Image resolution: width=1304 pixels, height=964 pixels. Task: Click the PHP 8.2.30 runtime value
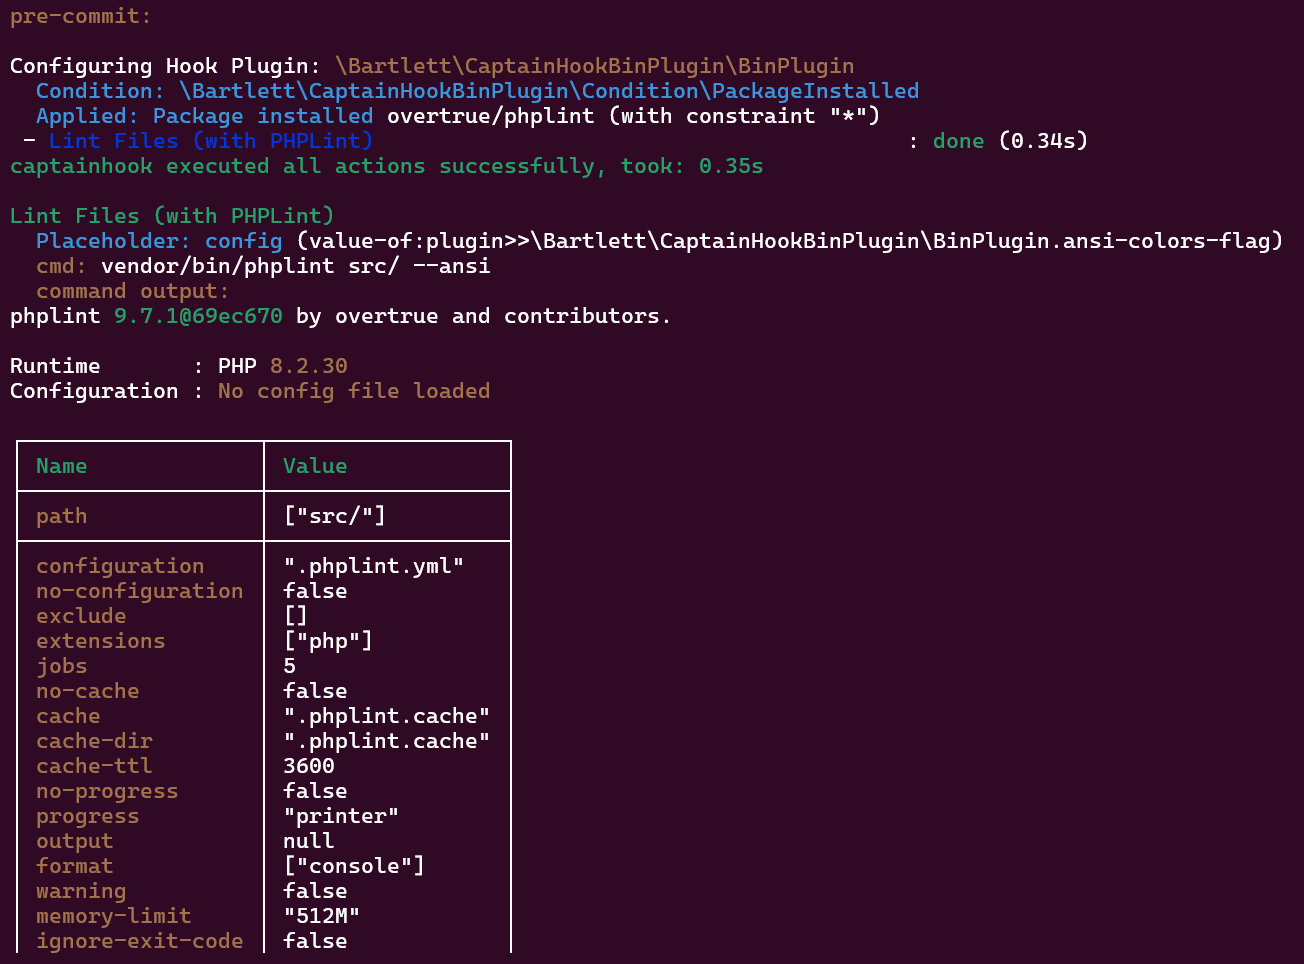coord(308,365)
